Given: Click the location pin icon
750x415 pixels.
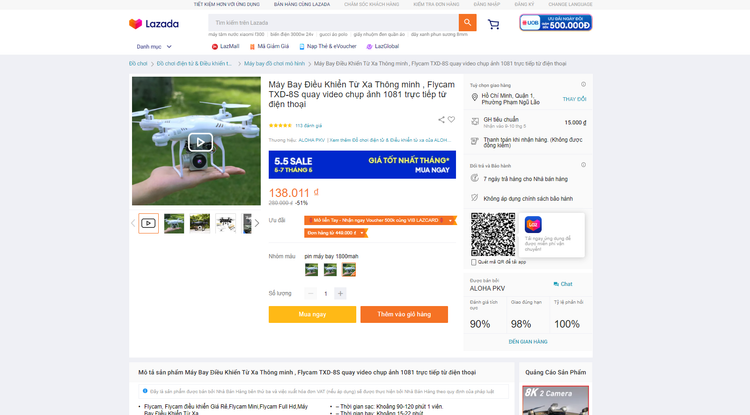Looking at the screenshot, I should click(x=474, y=98).
